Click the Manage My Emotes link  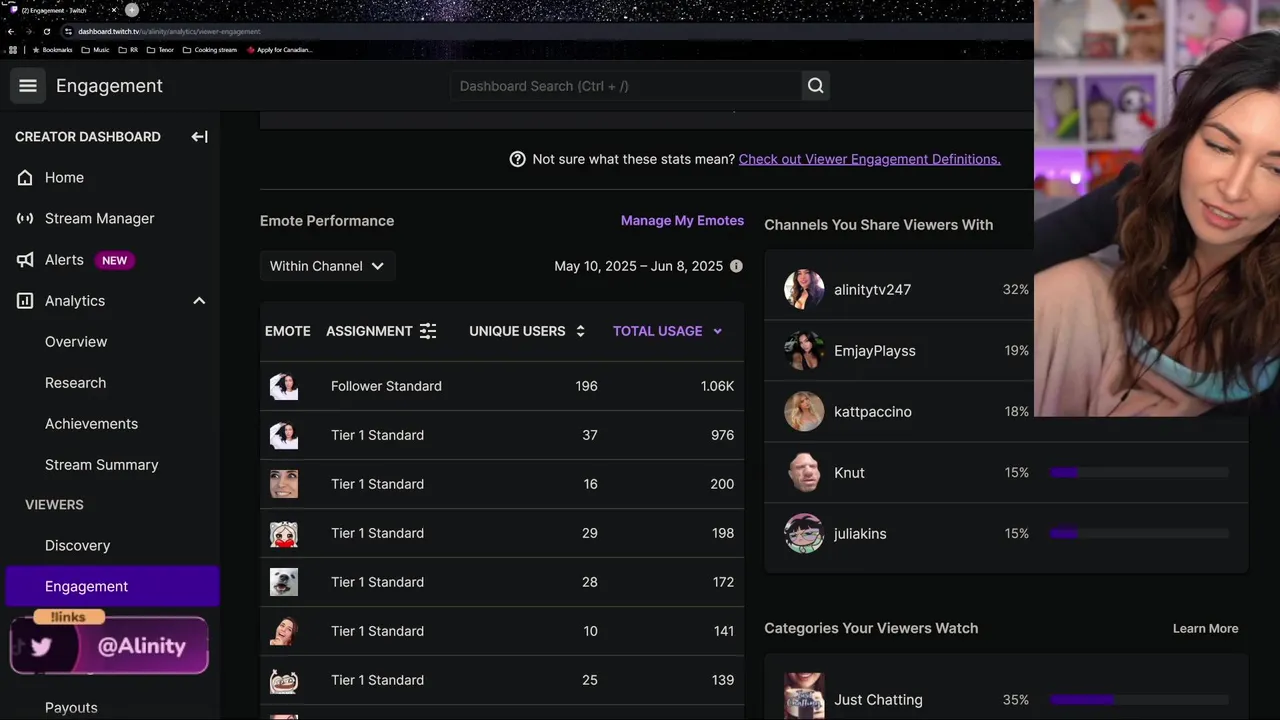click(x=682, y=221)
